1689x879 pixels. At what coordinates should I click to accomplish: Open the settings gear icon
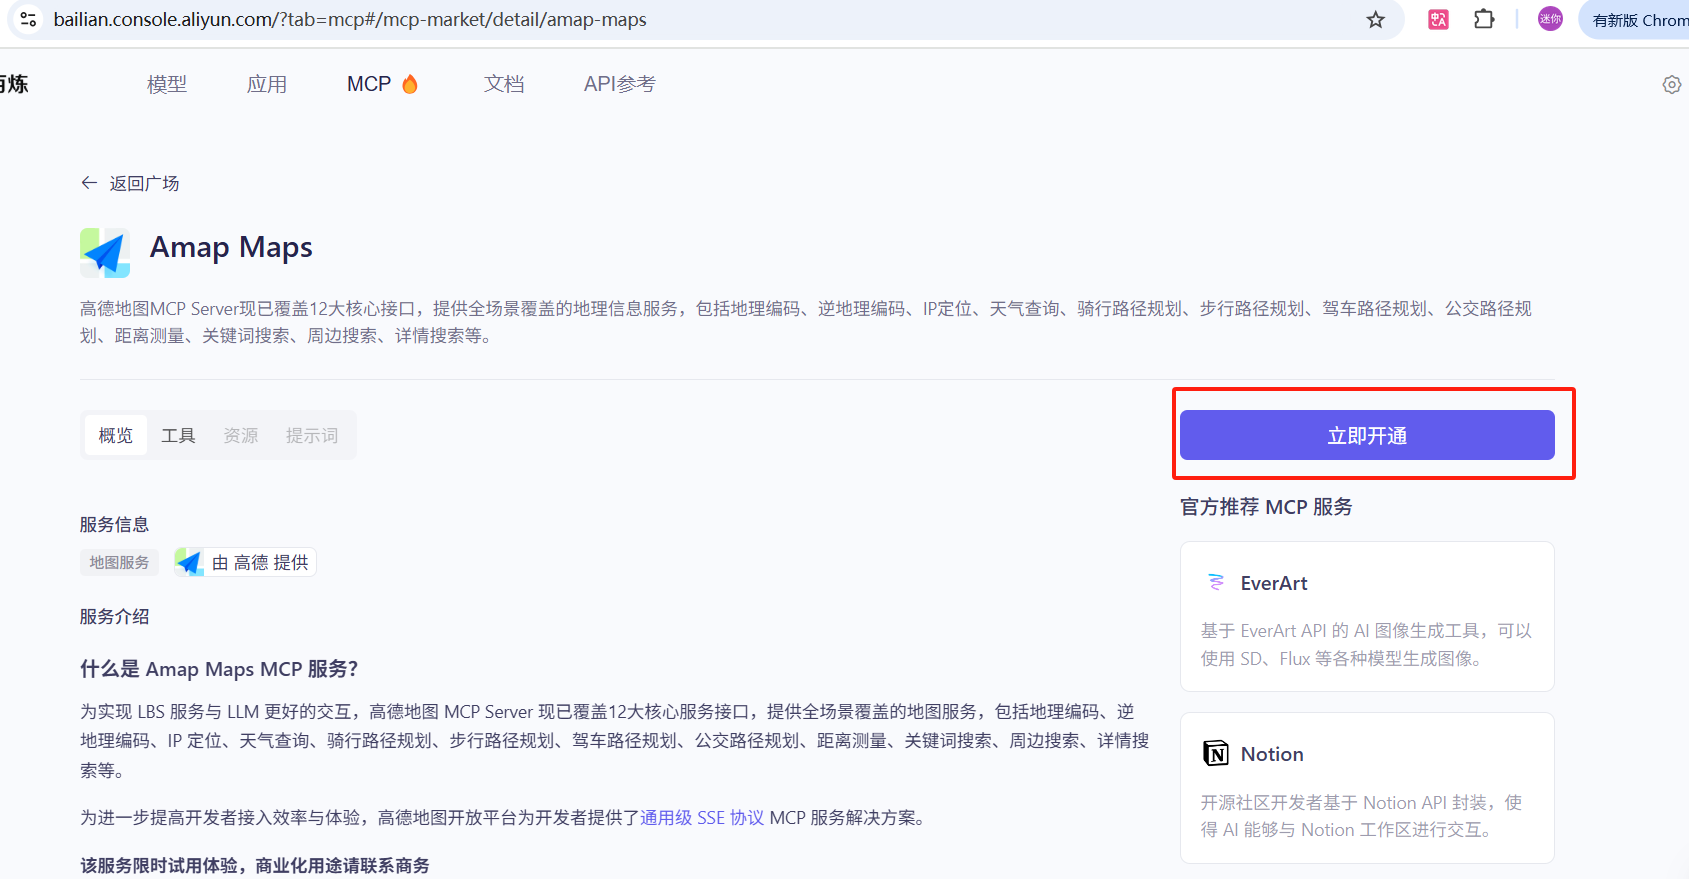pyautogui.click(x=1671, y=85)
